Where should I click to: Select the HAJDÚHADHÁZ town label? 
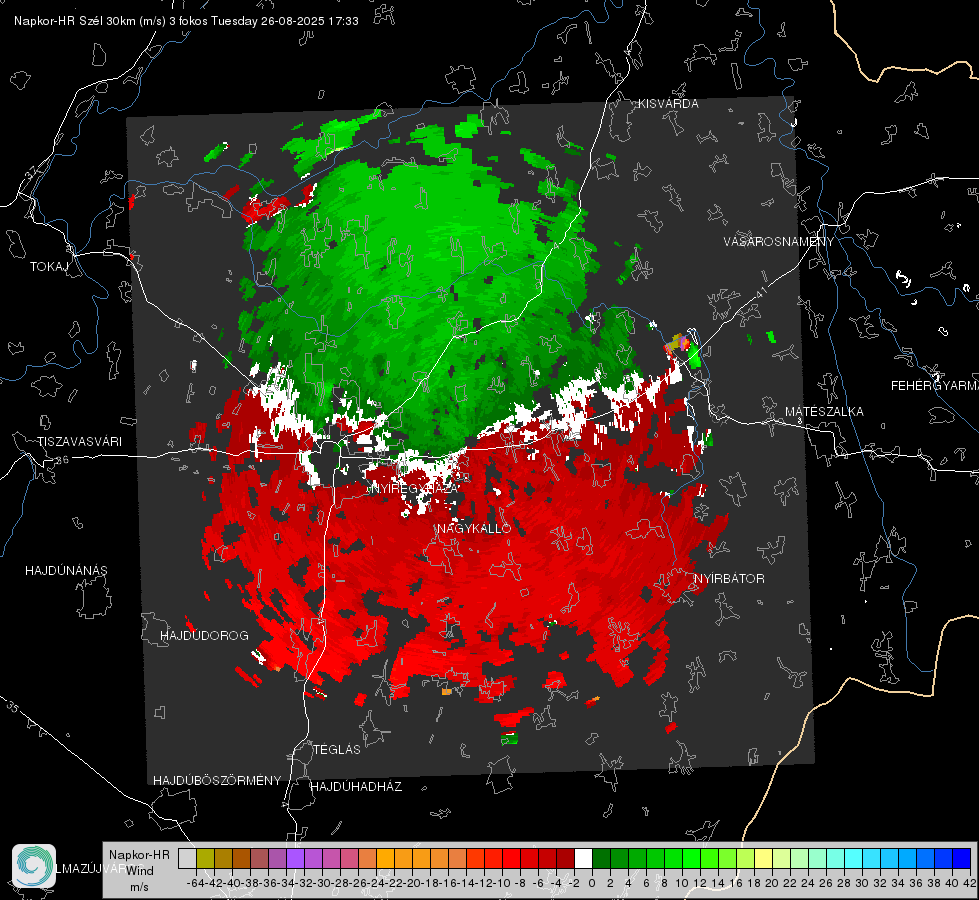coord(356,787)
